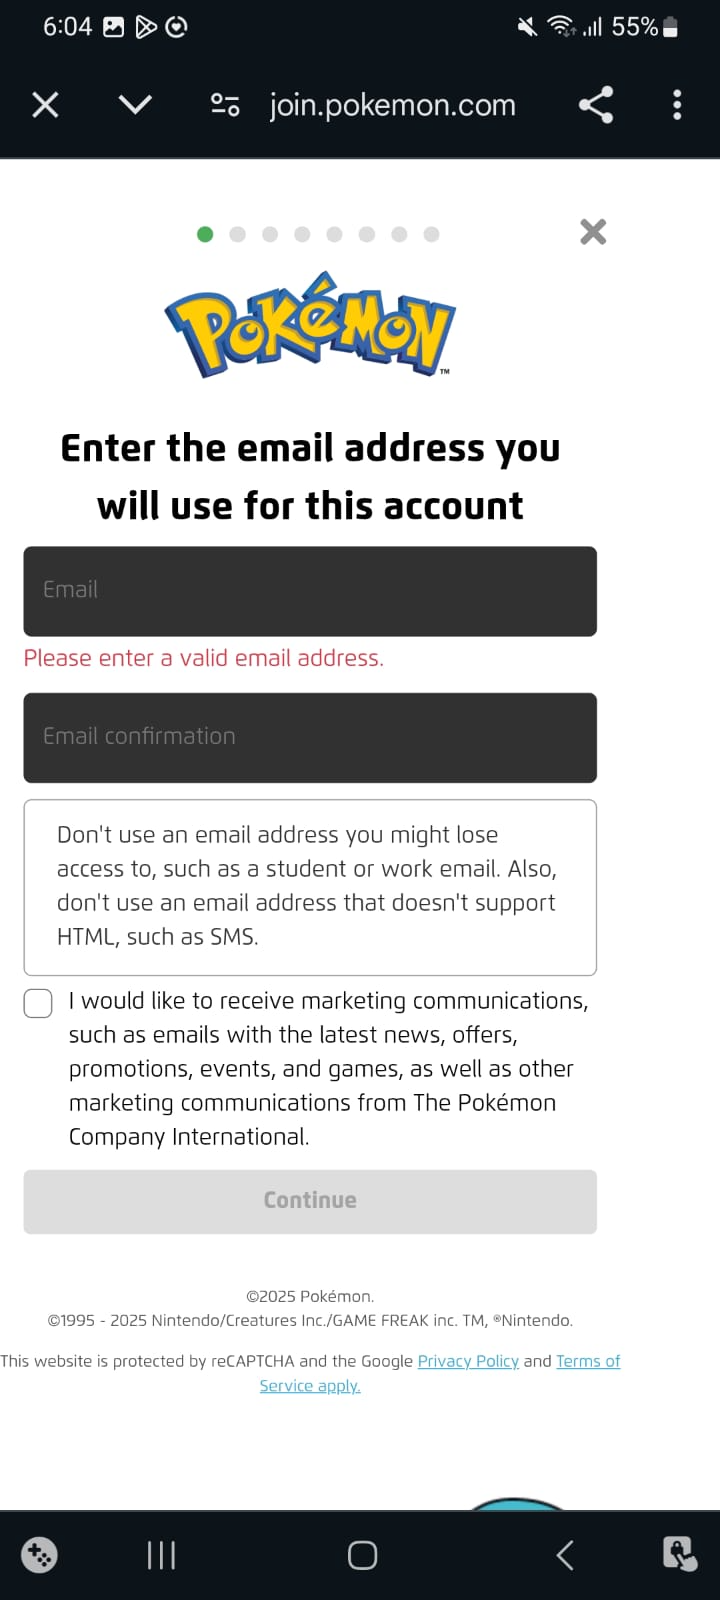Open site settings tune icon
The height and width of the screenshot is (1600, 720).
click(225, 105)
